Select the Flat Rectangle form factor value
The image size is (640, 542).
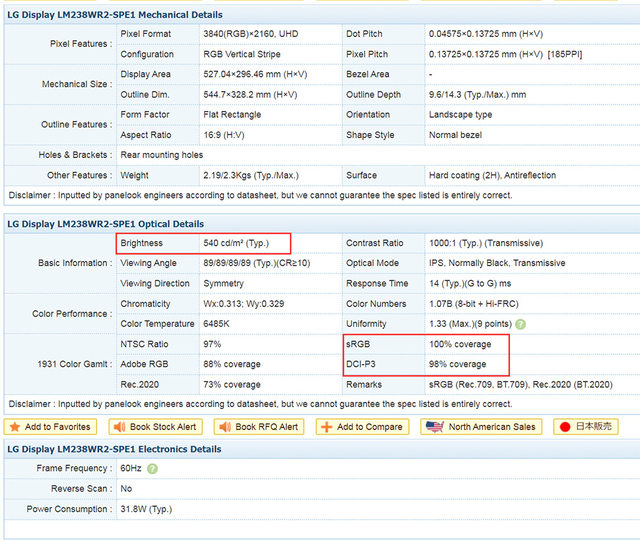click(232, 115)
